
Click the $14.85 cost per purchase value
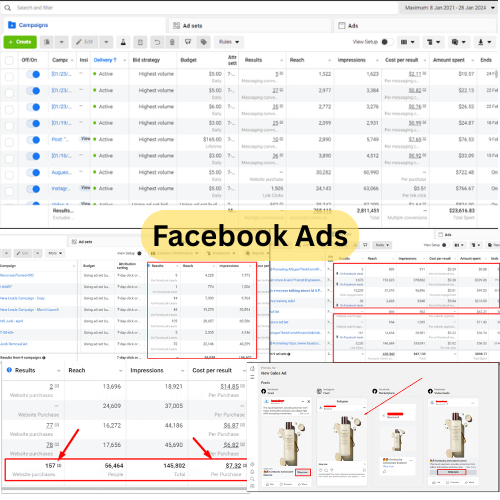[230, 387]
